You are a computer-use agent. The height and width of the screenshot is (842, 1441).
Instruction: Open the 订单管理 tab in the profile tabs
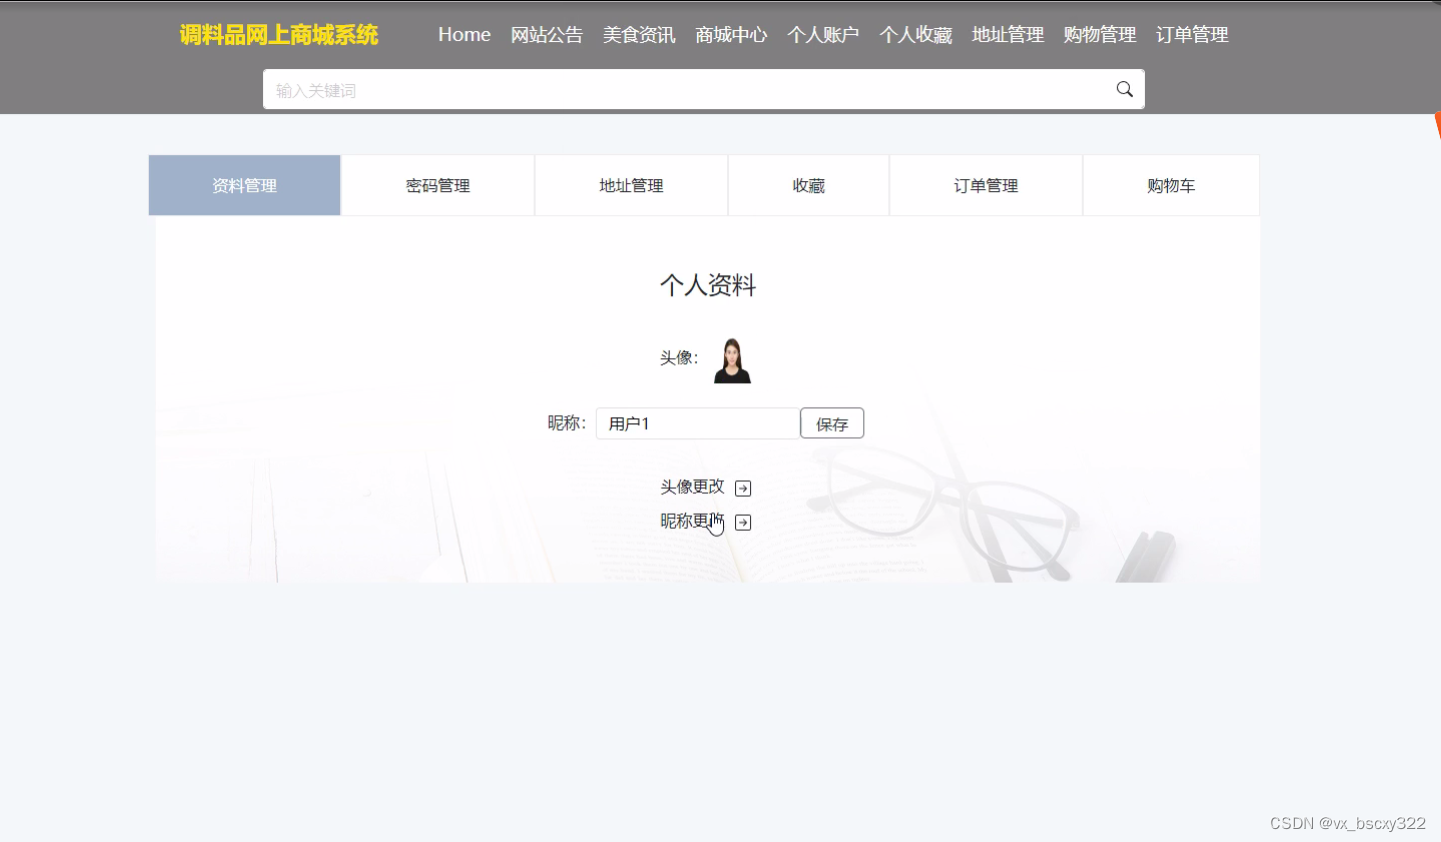[986, 185]
